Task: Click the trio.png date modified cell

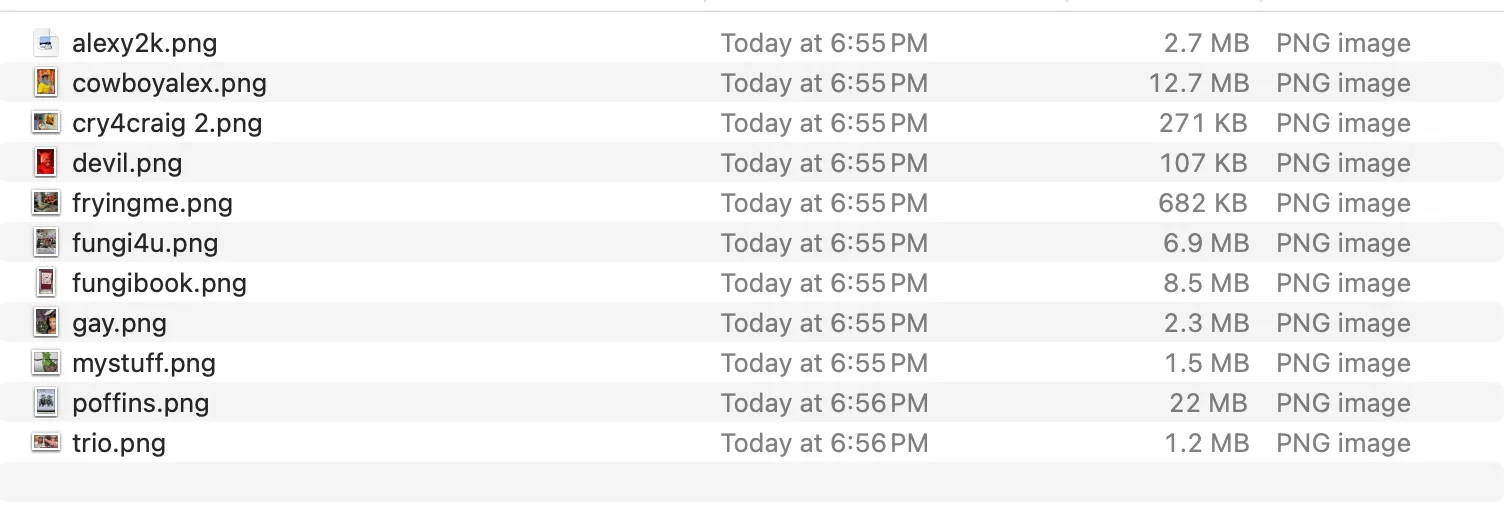Action: (x=824, y=443)
